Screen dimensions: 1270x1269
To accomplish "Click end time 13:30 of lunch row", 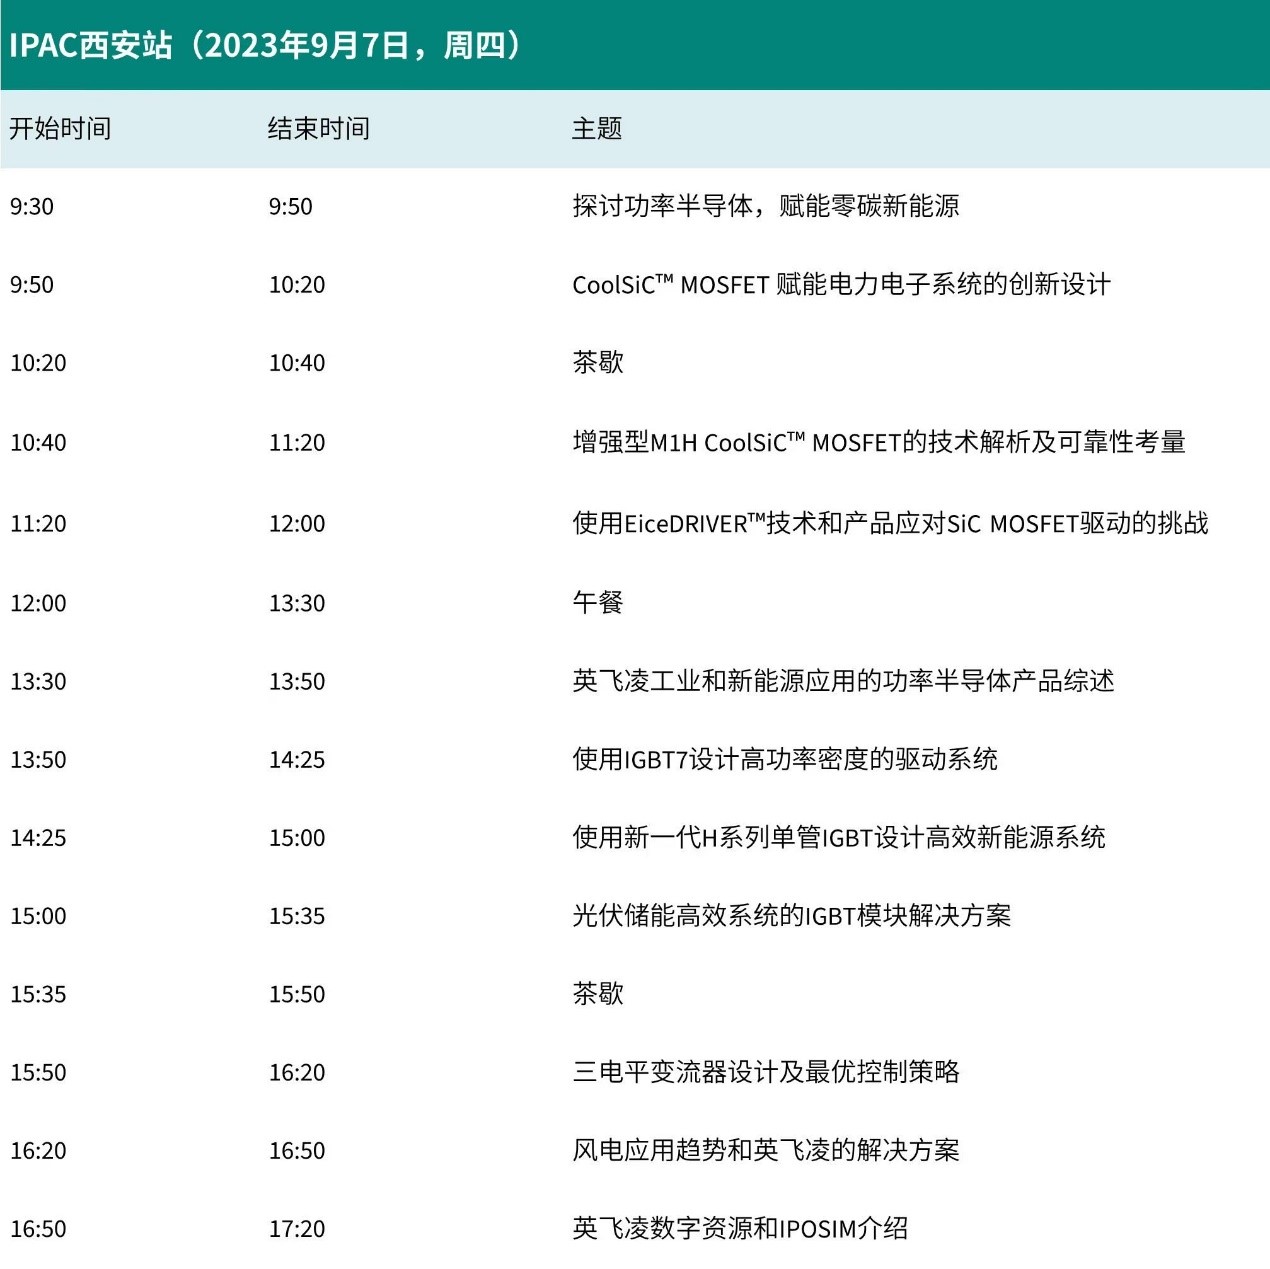I will point(297,604).
